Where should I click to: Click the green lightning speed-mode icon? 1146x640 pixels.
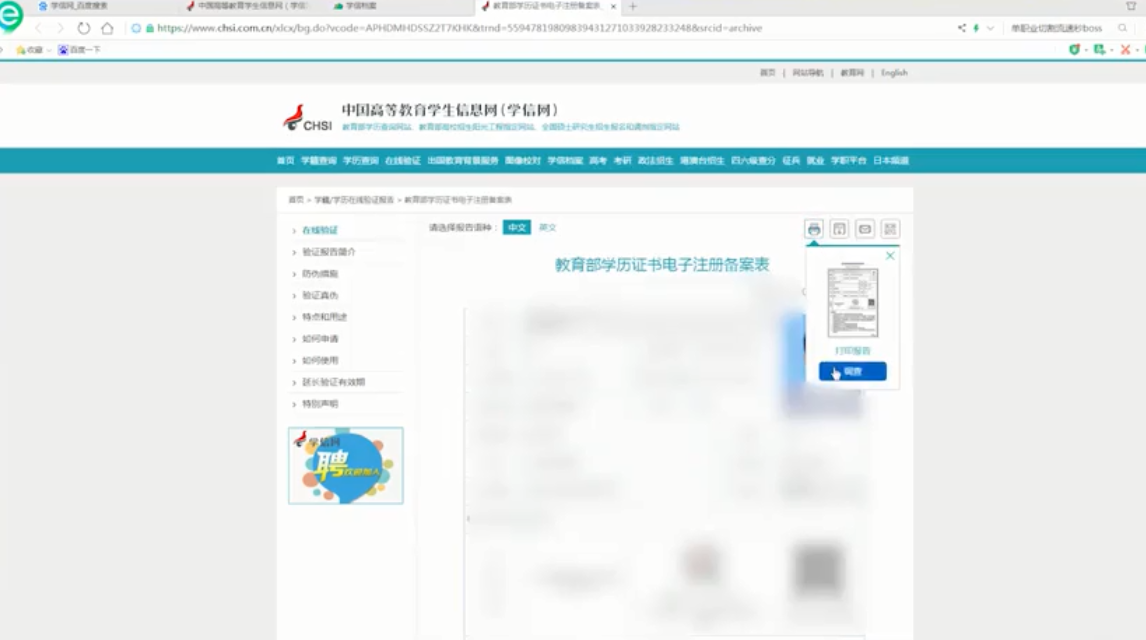coord(976,28)
